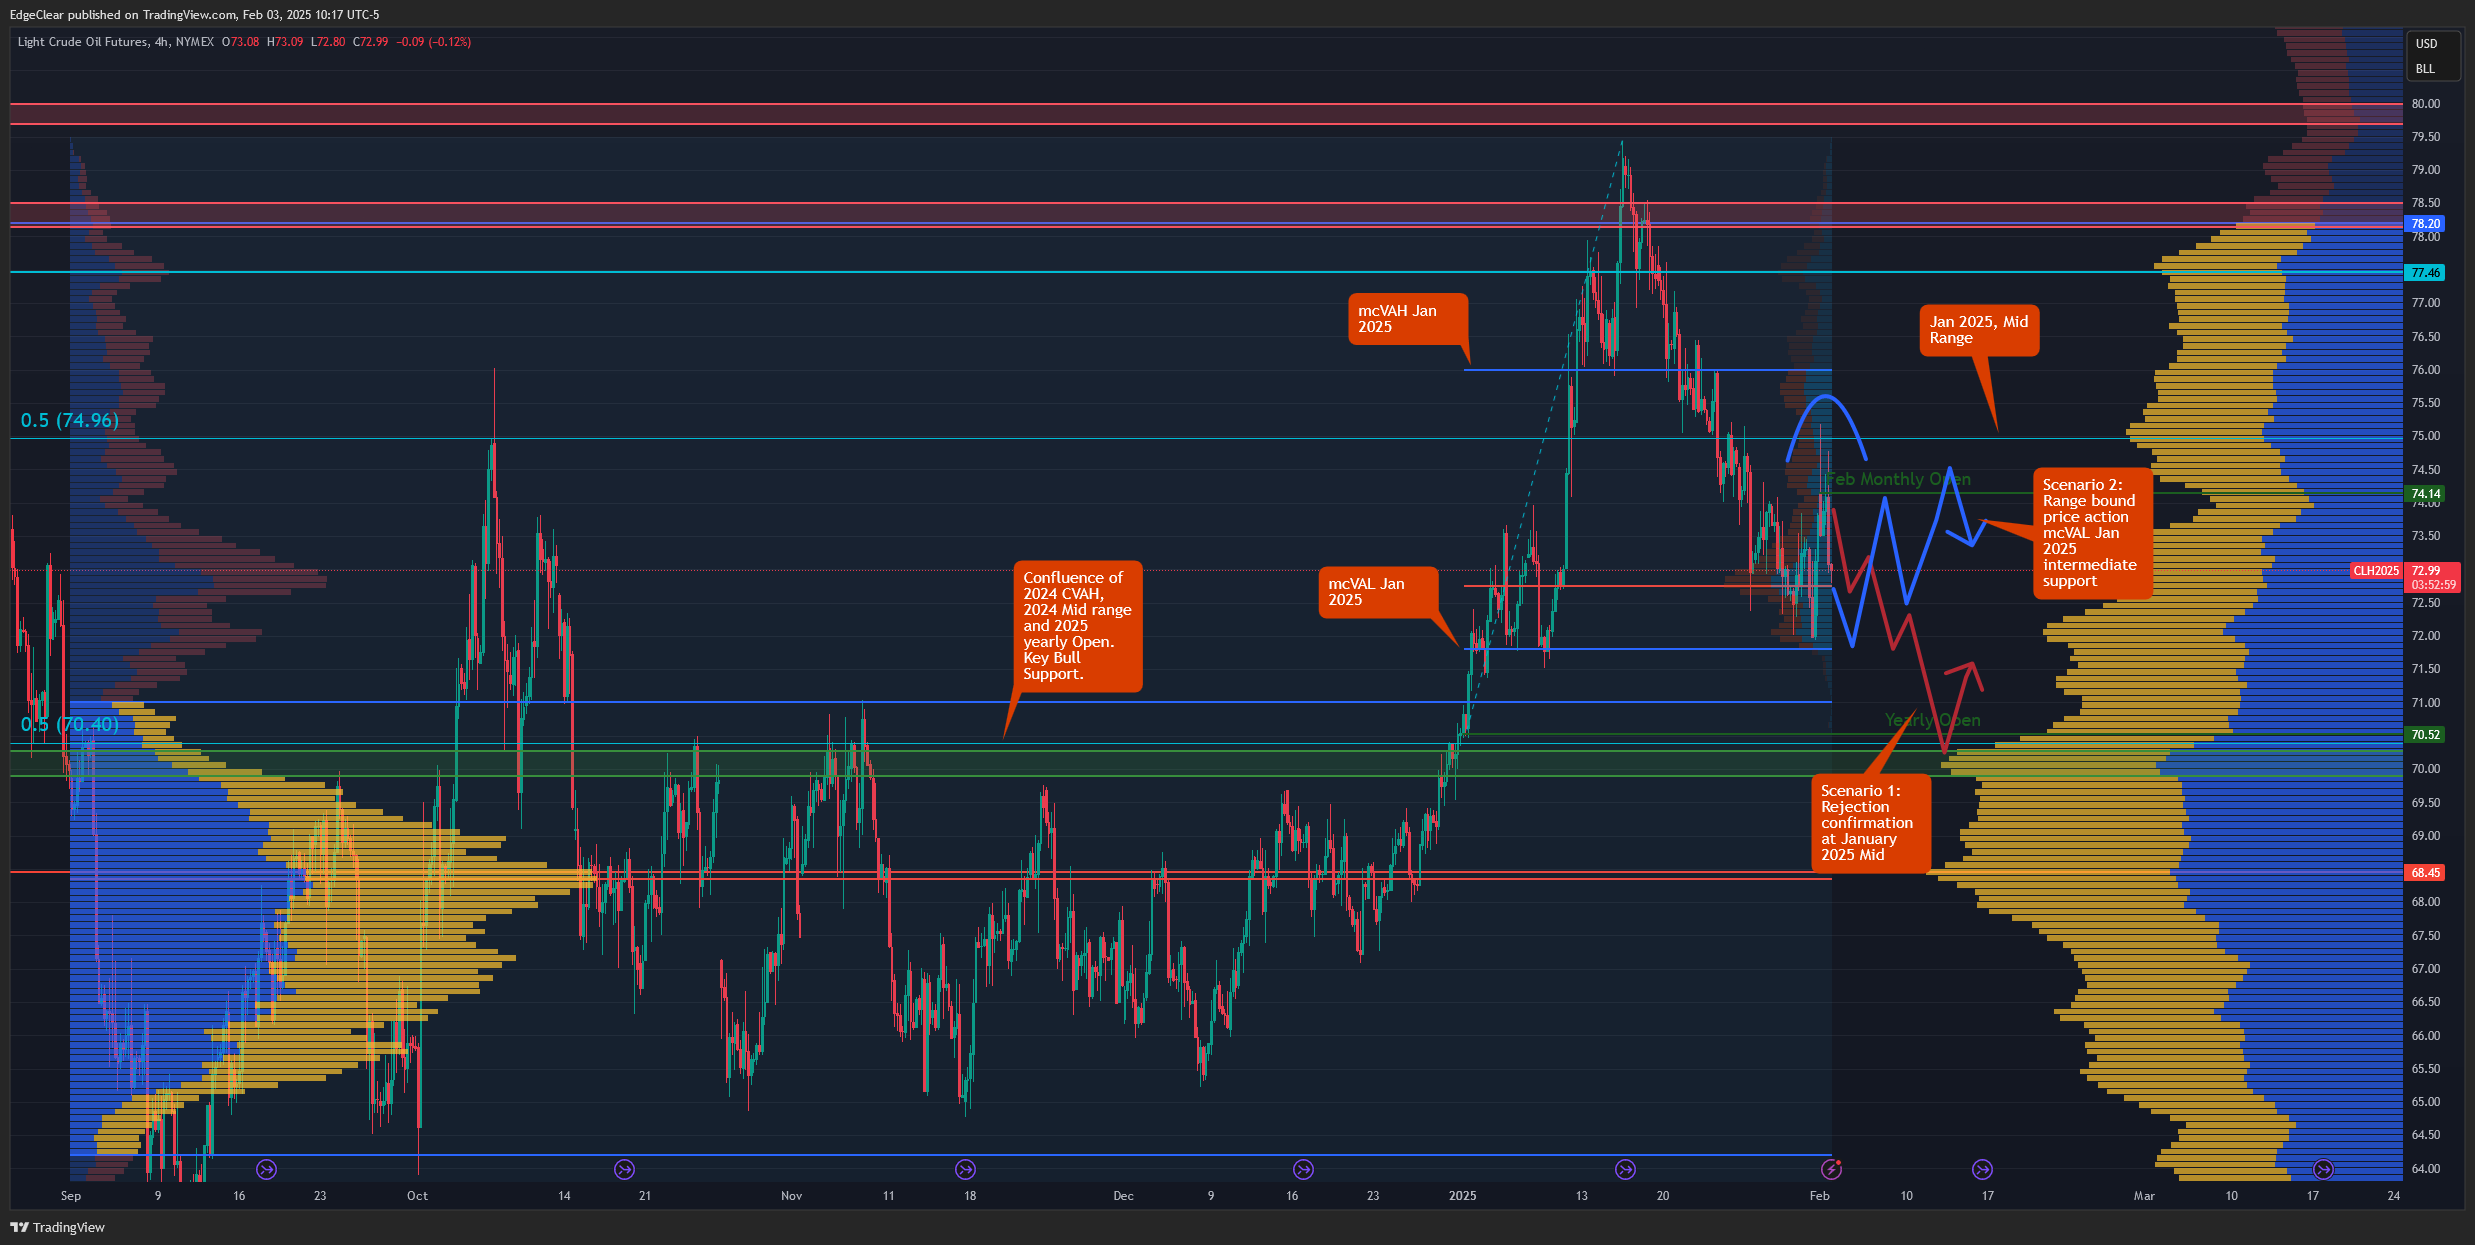
Task: Click the Sep date axis label
Action: pos(71,1196)
